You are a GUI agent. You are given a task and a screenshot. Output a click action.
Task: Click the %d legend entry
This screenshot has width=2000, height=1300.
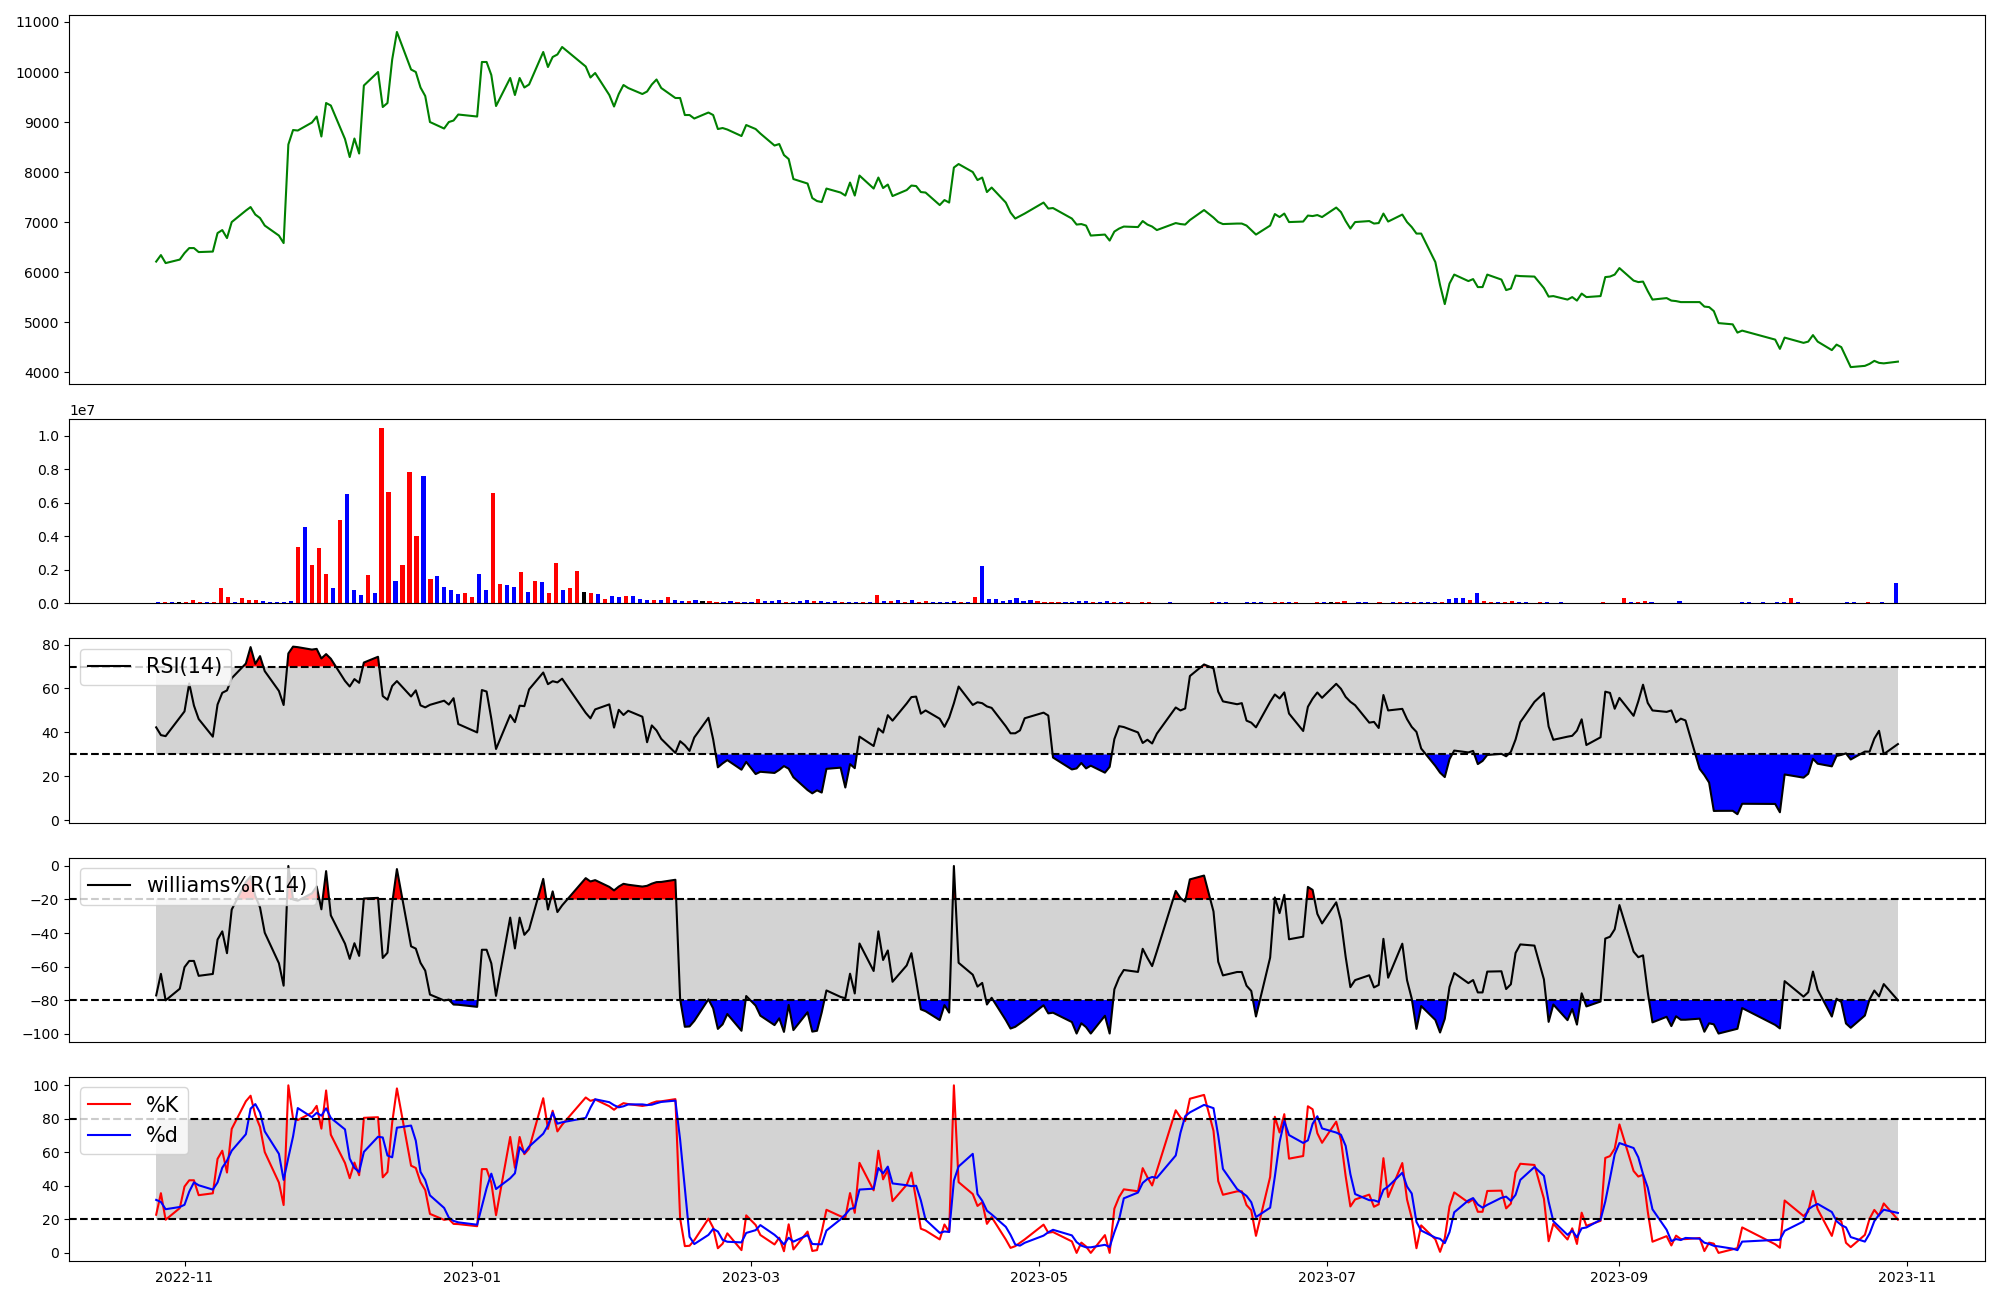pyautogui.click(x=162, y=1135)
